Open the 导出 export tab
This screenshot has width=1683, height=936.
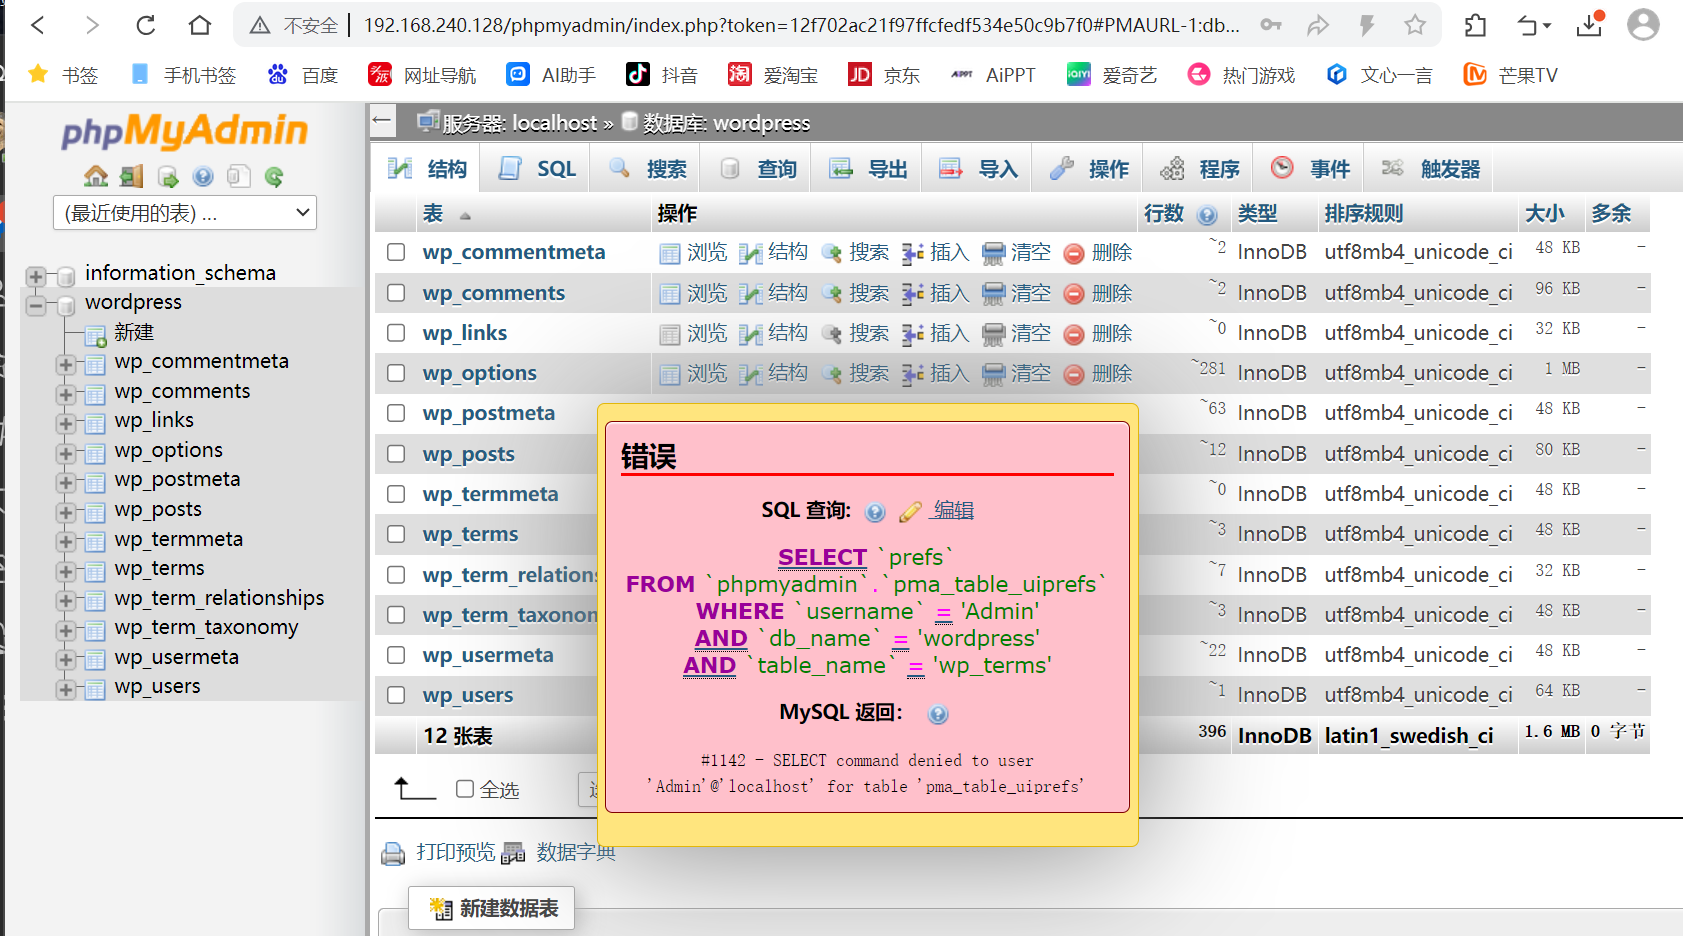point(868,169)
